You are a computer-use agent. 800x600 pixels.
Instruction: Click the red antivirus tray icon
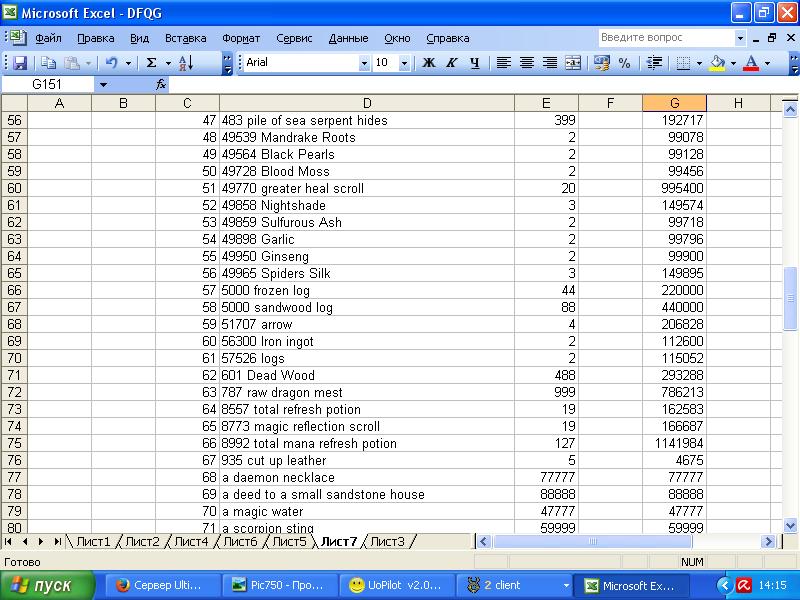pyautogui.click(x=744, y=585)
